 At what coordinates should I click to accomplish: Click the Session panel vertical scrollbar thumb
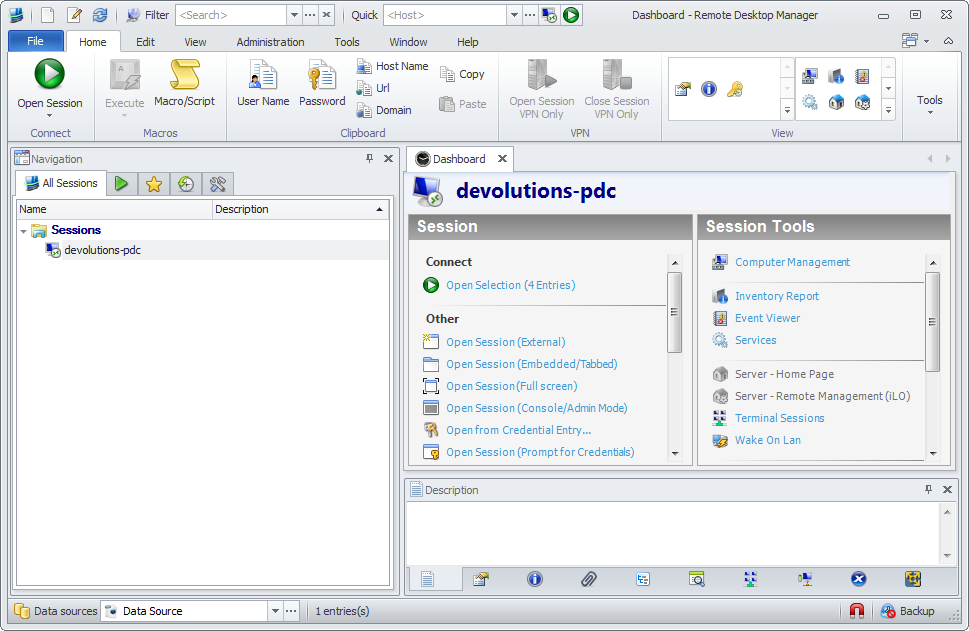675,312
